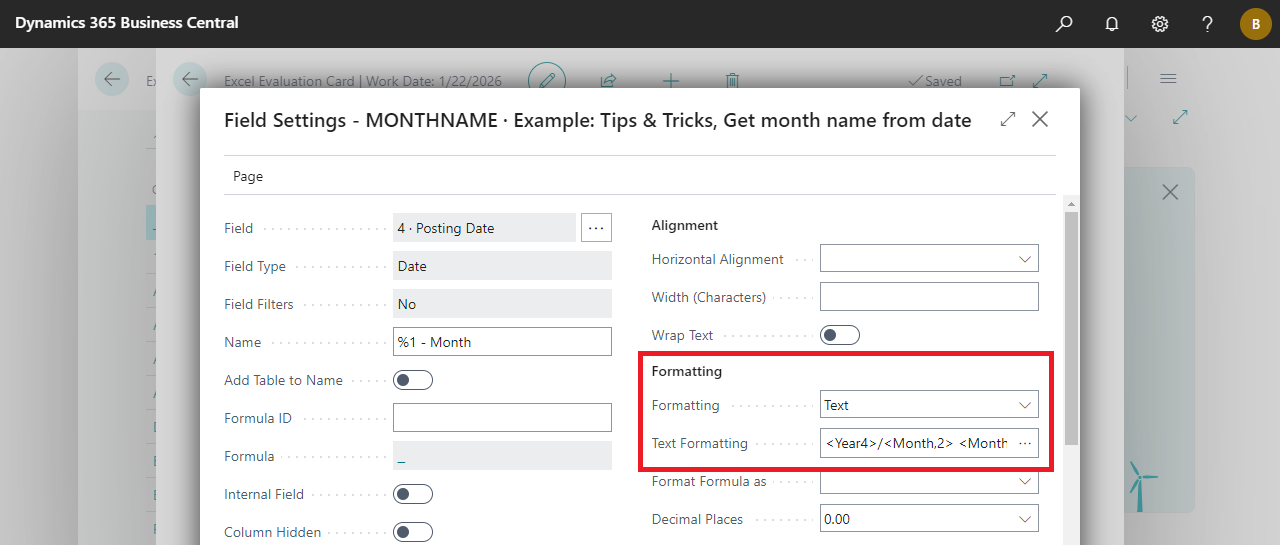Enable the Wrap Text switch
The height and width of the screenshot is (545, 1280).
839,336
